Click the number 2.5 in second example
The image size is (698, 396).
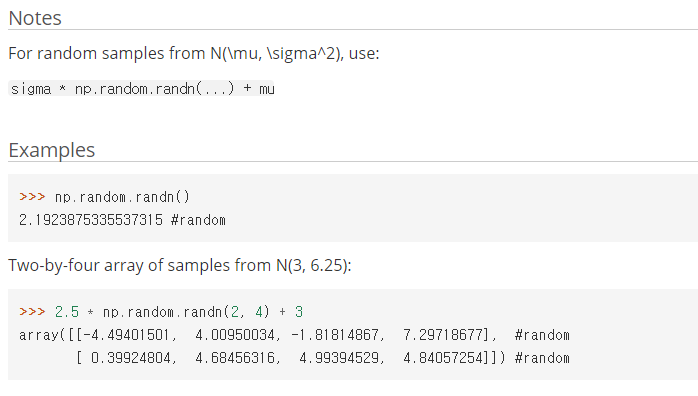[x=67, y=312]
